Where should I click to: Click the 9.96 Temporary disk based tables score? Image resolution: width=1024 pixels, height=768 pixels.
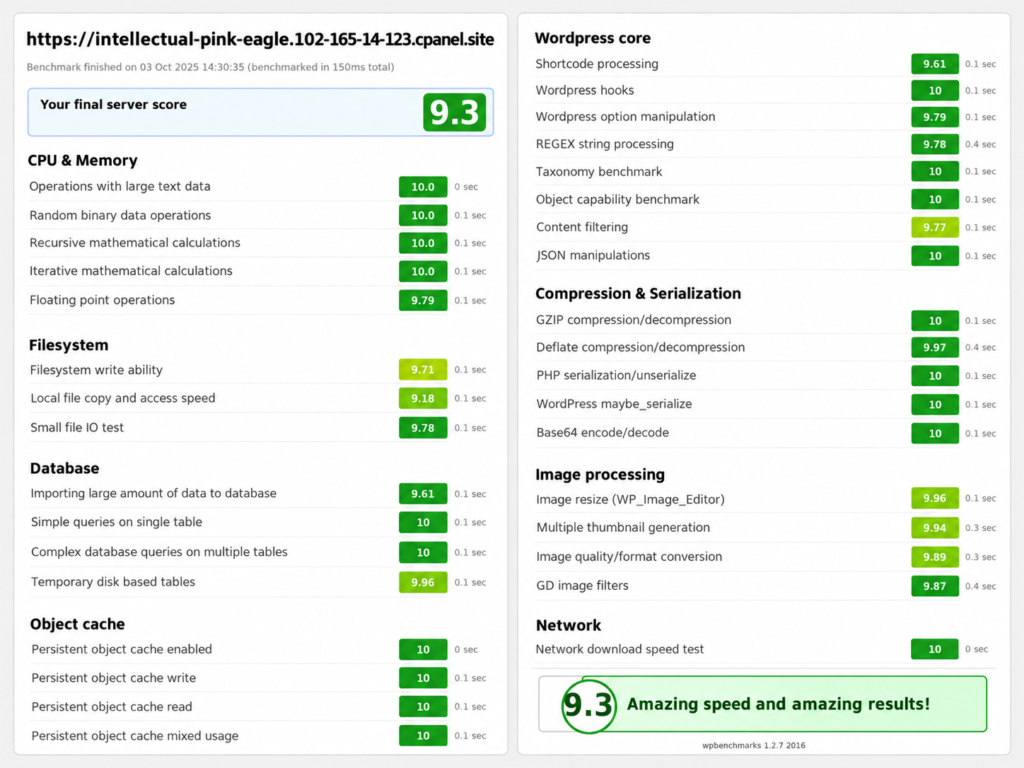423,583
